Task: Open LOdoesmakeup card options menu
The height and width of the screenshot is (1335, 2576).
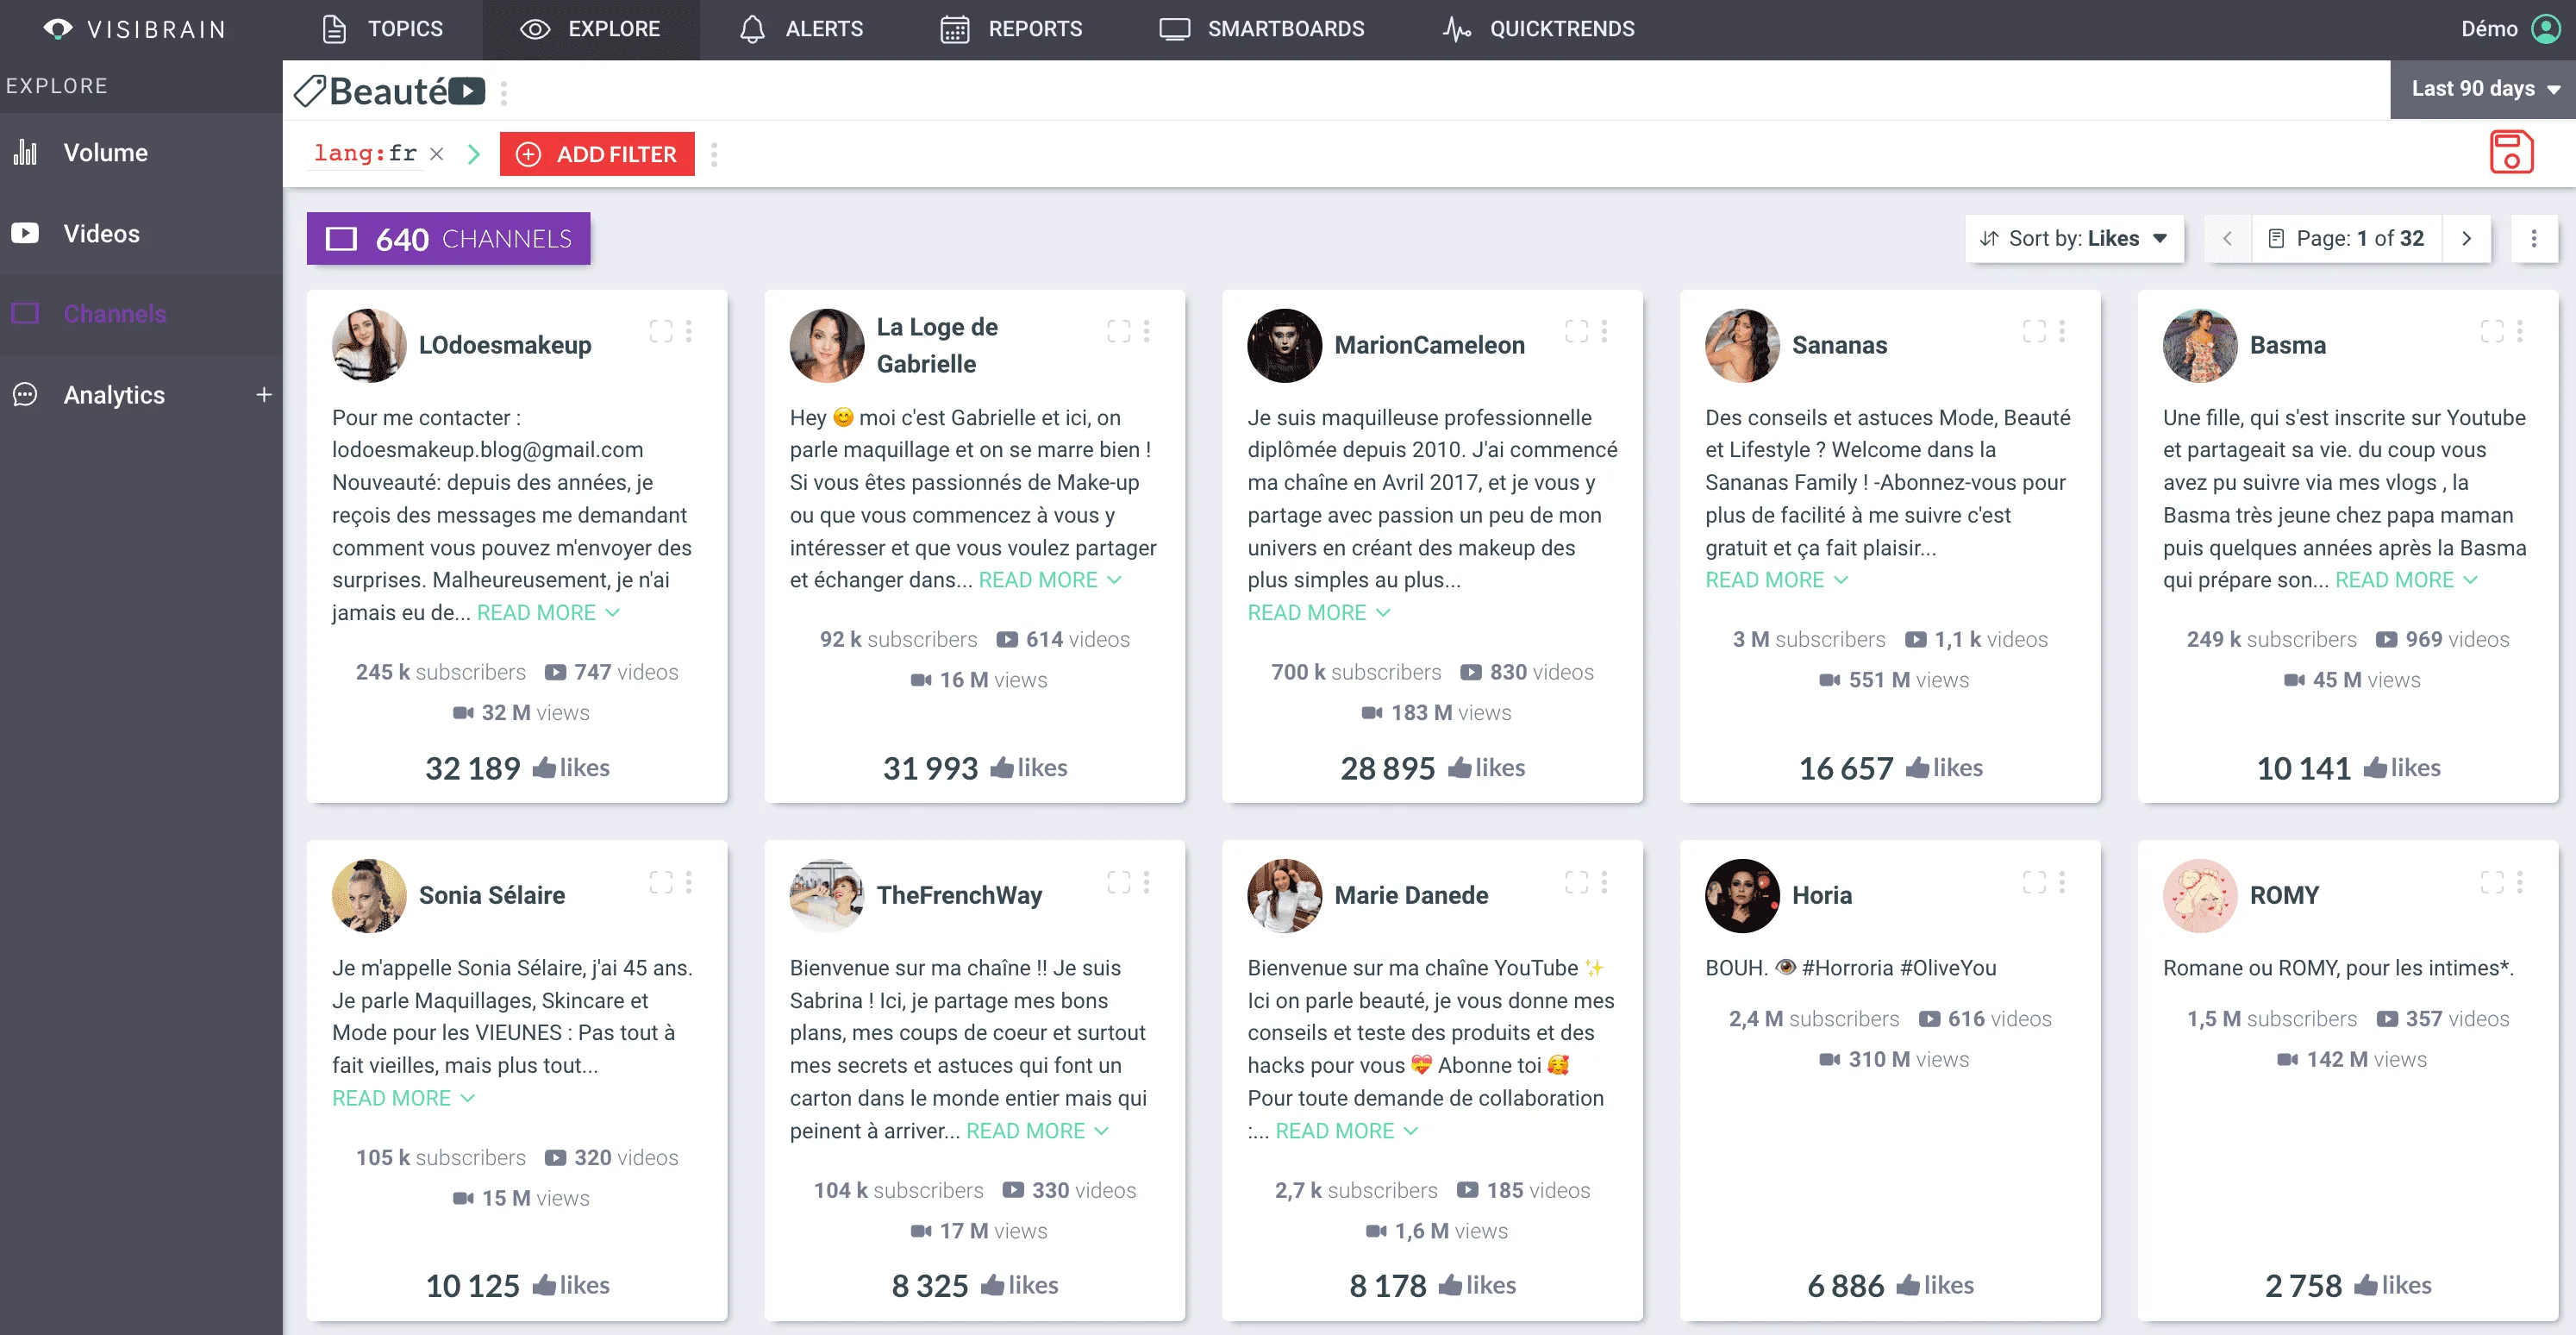Action: (688, 331)
